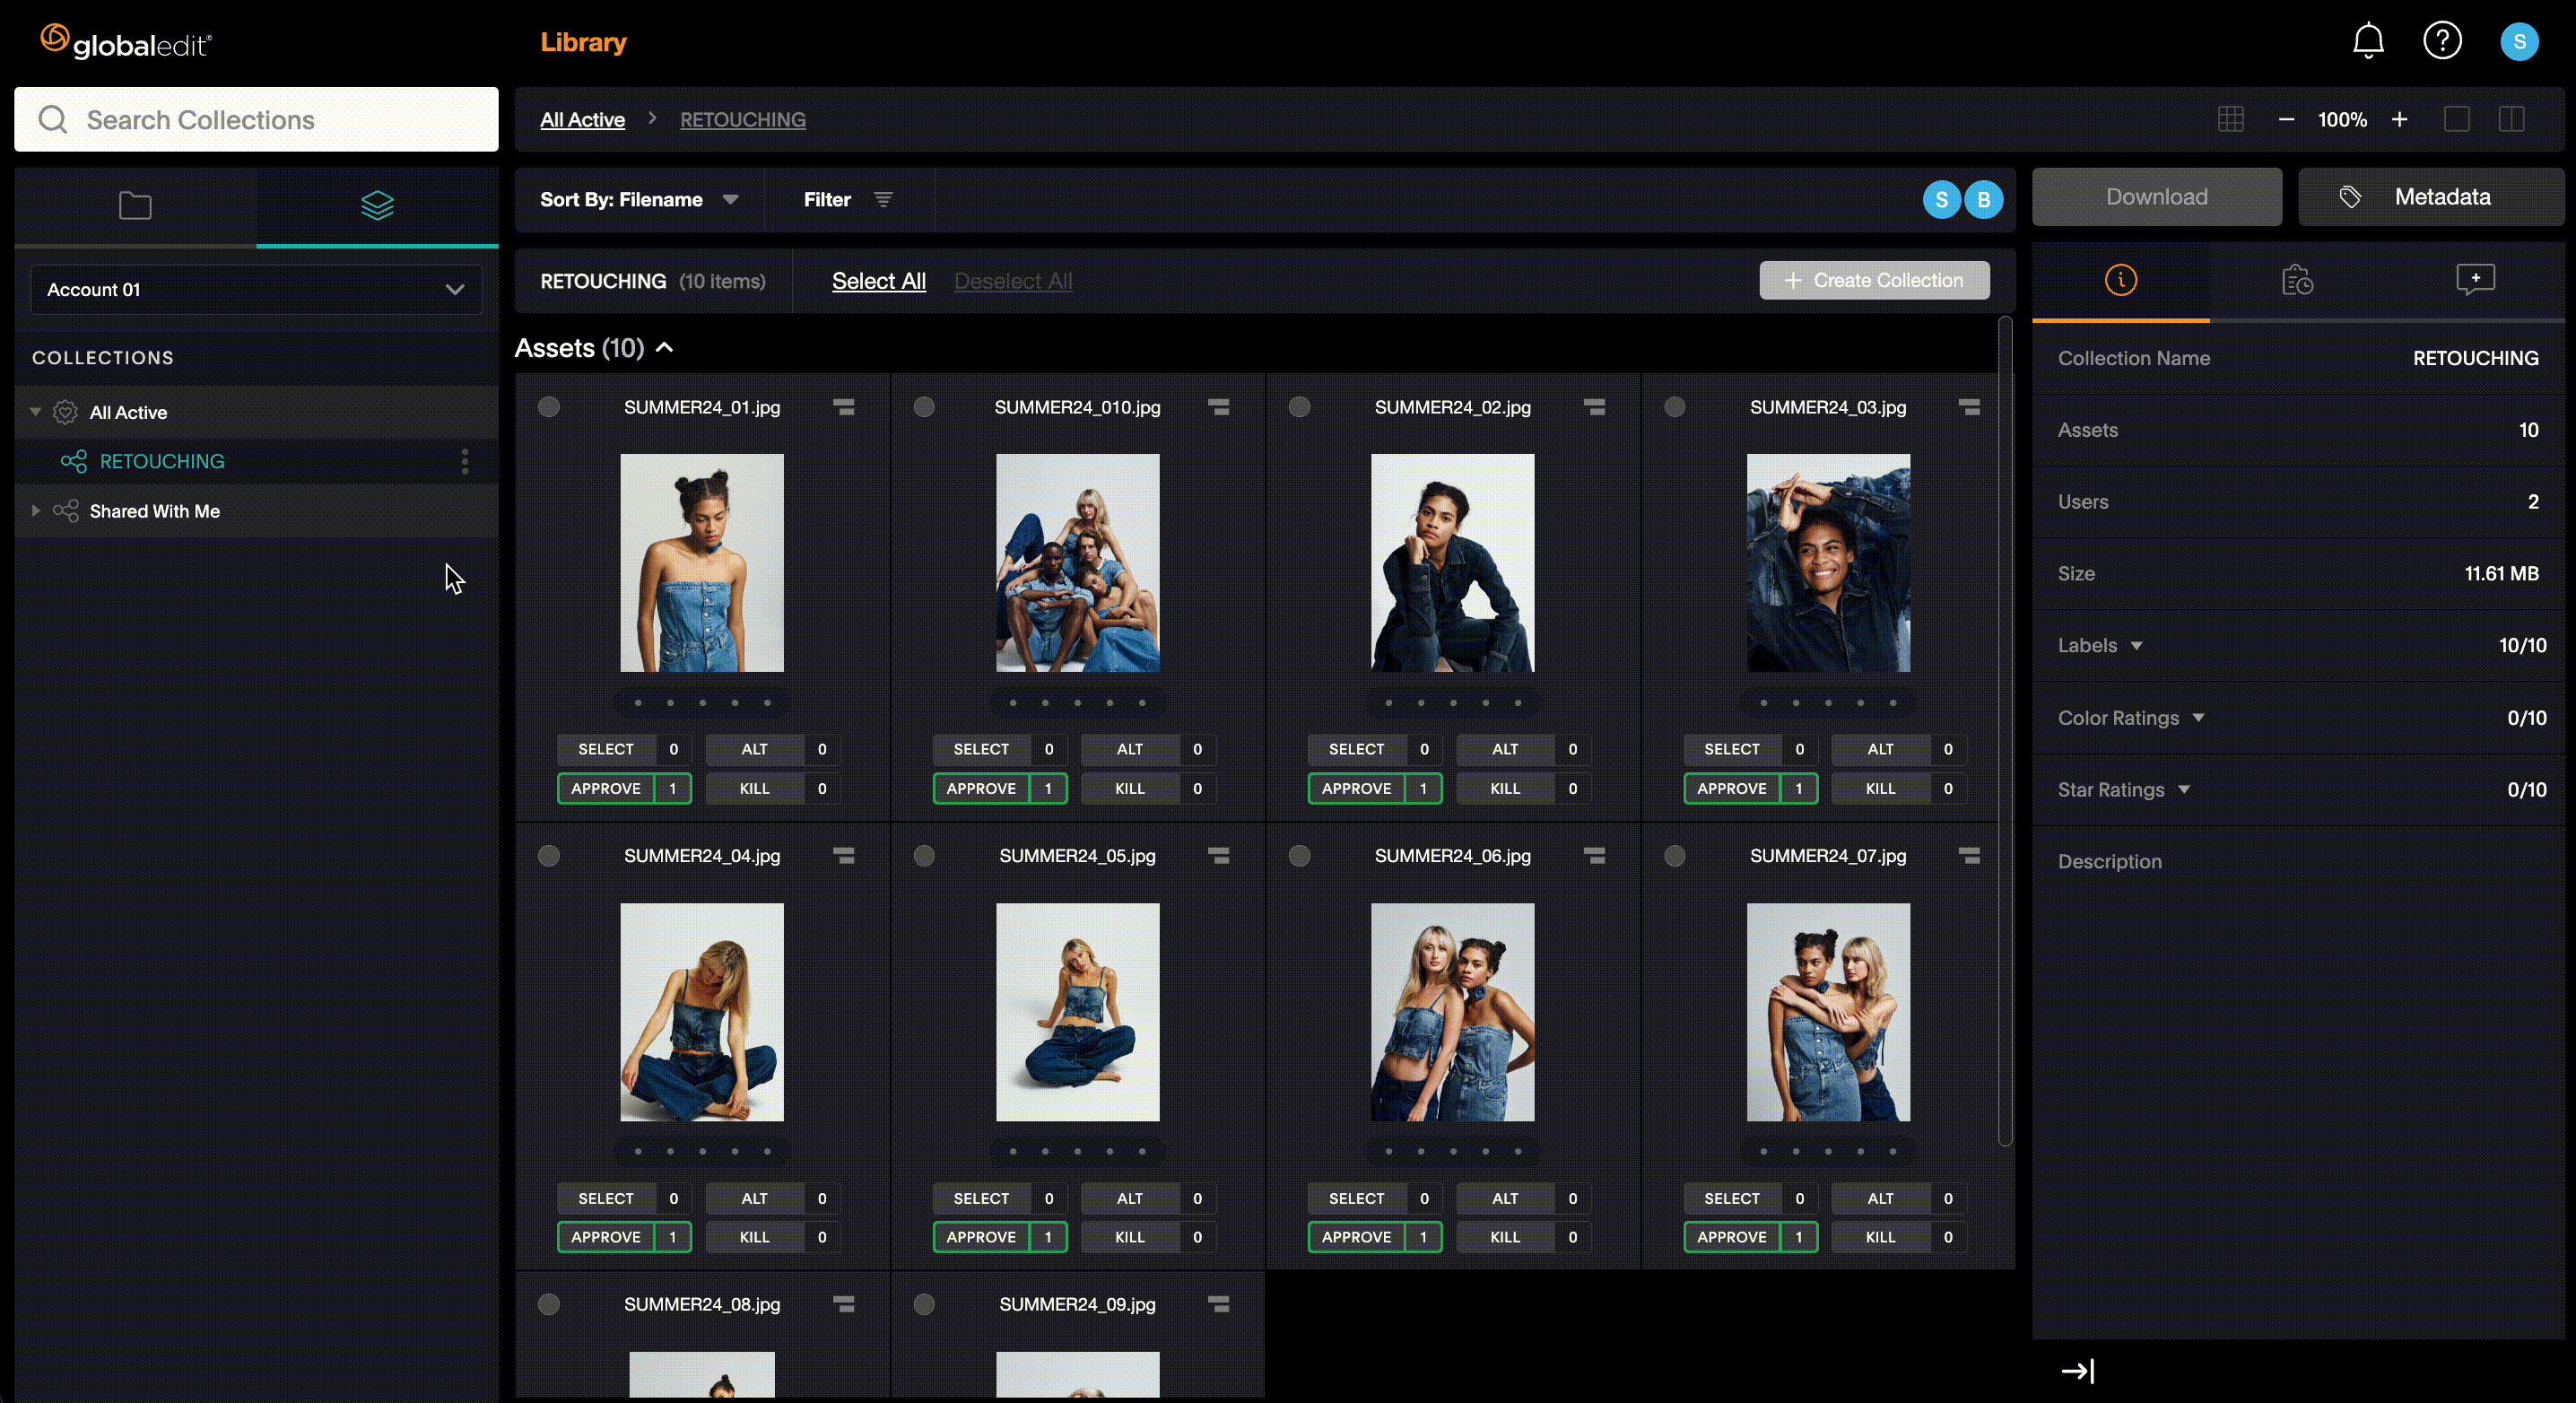2576x1403 pixels.
Task: Open the notifications bell
Action: (2368, 41)
